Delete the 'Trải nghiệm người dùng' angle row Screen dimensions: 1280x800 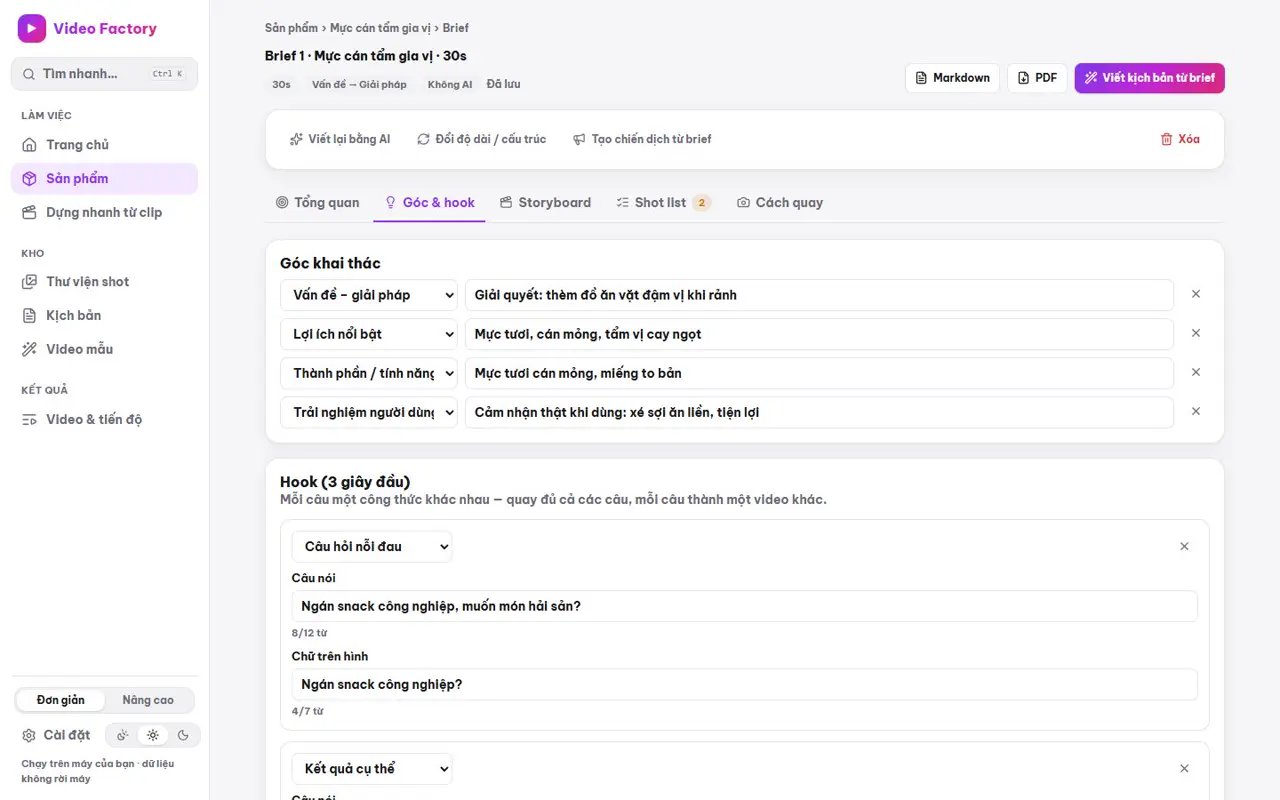pos(1196,411)
